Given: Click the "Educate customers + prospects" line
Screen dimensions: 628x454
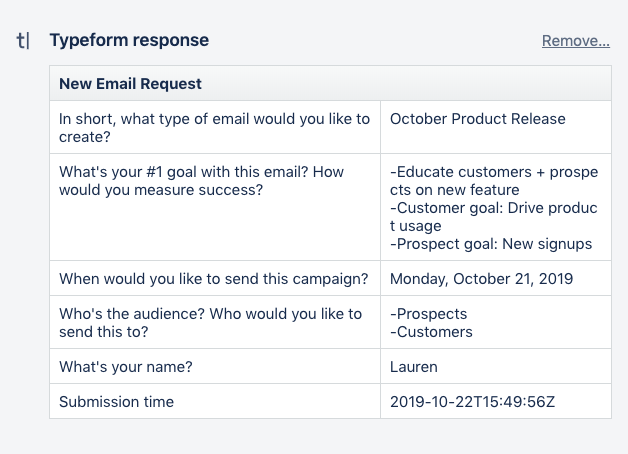Looking at the screenshot, I should click(x=494, y=180).
